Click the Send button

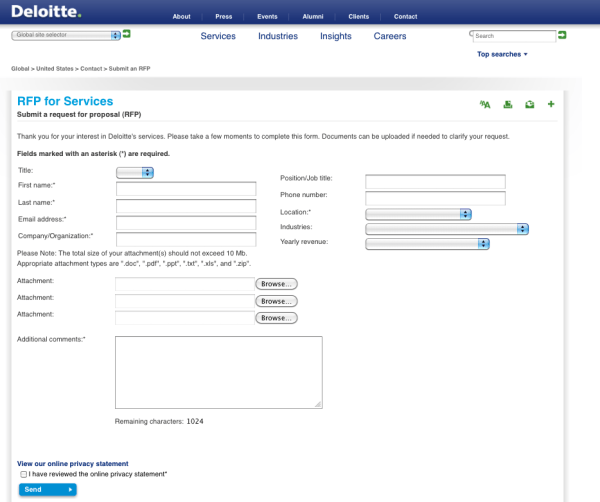coord(47,490)
